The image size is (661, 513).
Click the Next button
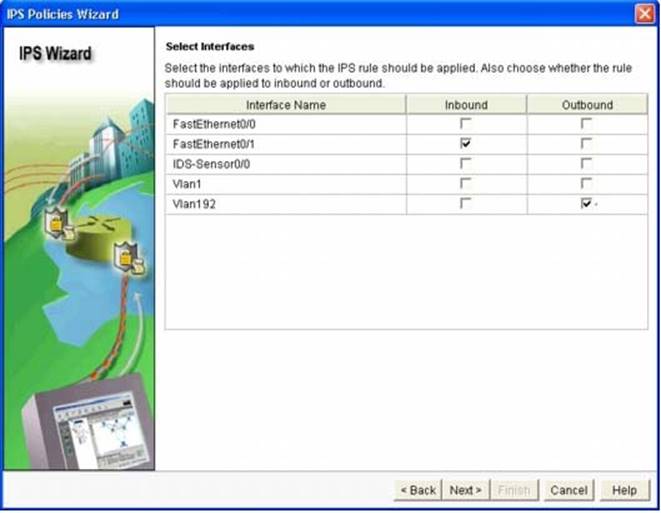(466, 490)
